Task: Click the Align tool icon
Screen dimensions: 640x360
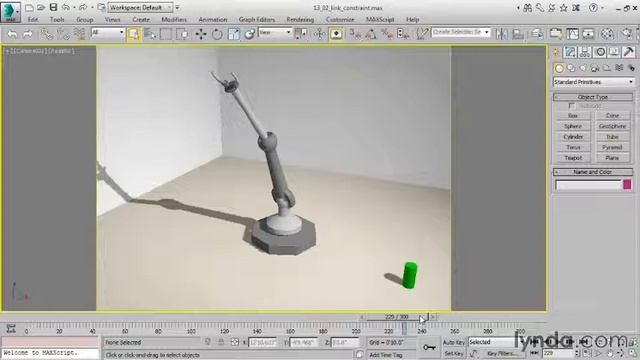Action: click(x=518, y=34)
